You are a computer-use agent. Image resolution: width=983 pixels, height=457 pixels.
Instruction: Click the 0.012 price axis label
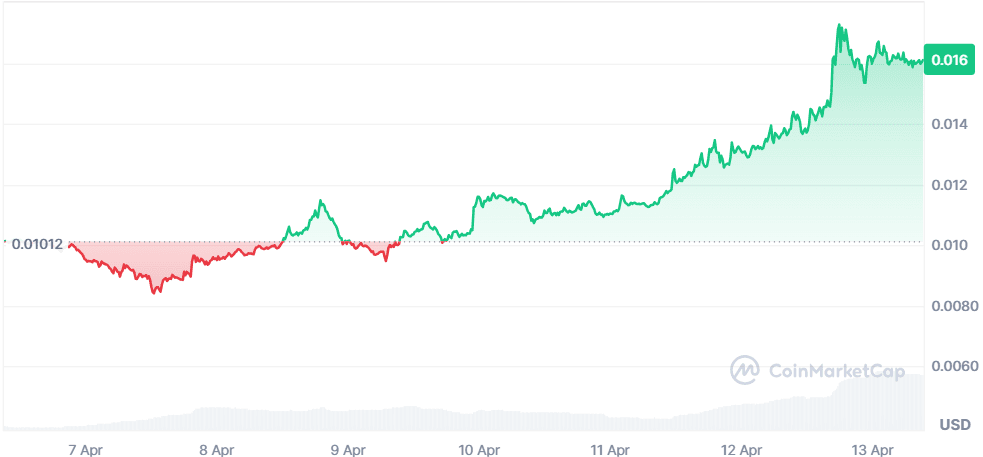(x=949, y=186)
